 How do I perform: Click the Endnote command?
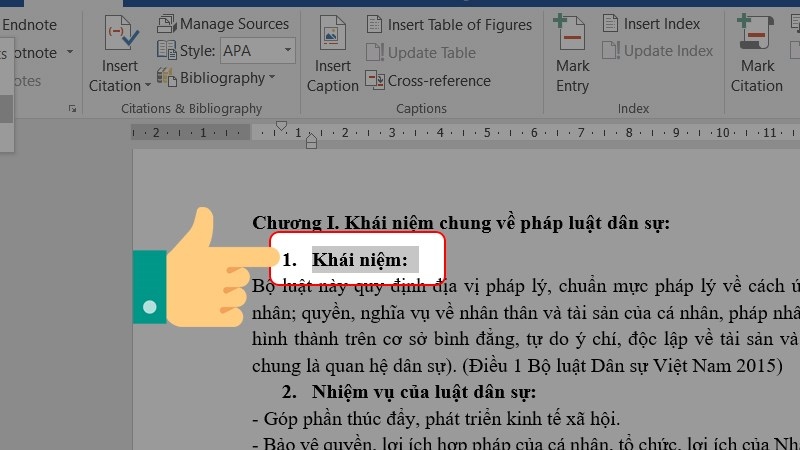pyautogui.click(x=28, y=24)
